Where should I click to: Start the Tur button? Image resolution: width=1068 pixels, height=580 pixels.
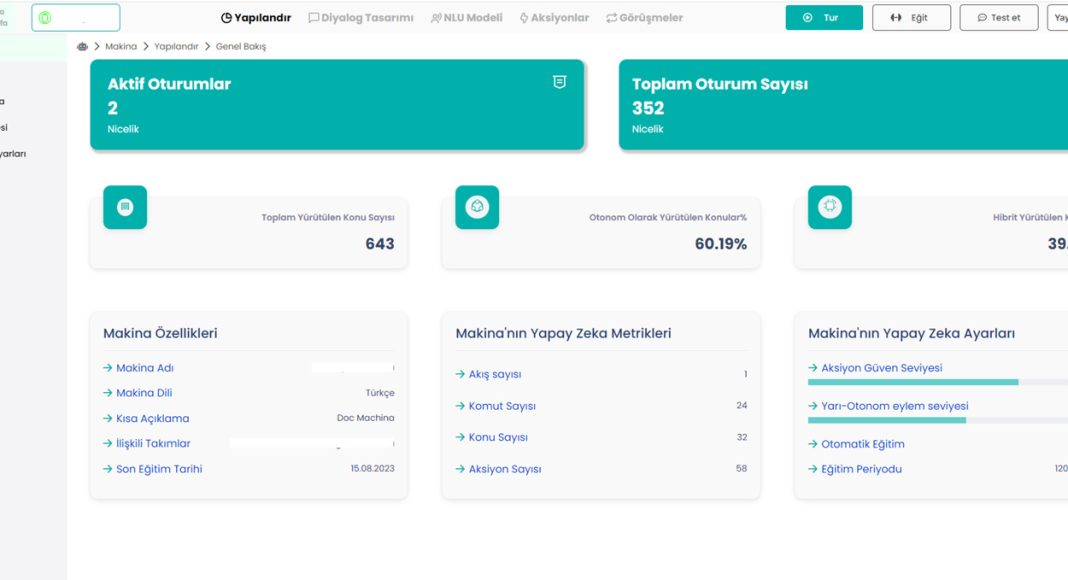[x=823, y=18]
